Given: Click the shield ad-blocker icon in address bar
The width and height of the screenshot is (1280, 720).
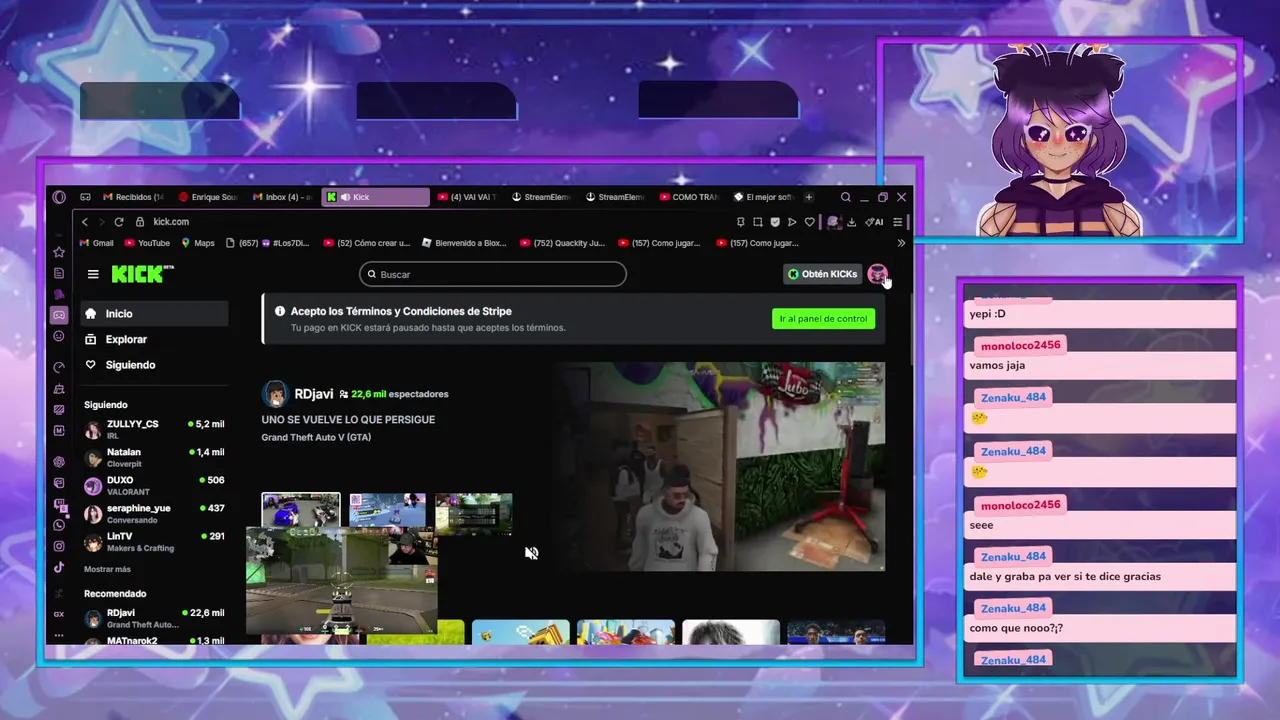Looking at the screenshot, I should pyautogui.click(x=775, y=222).
